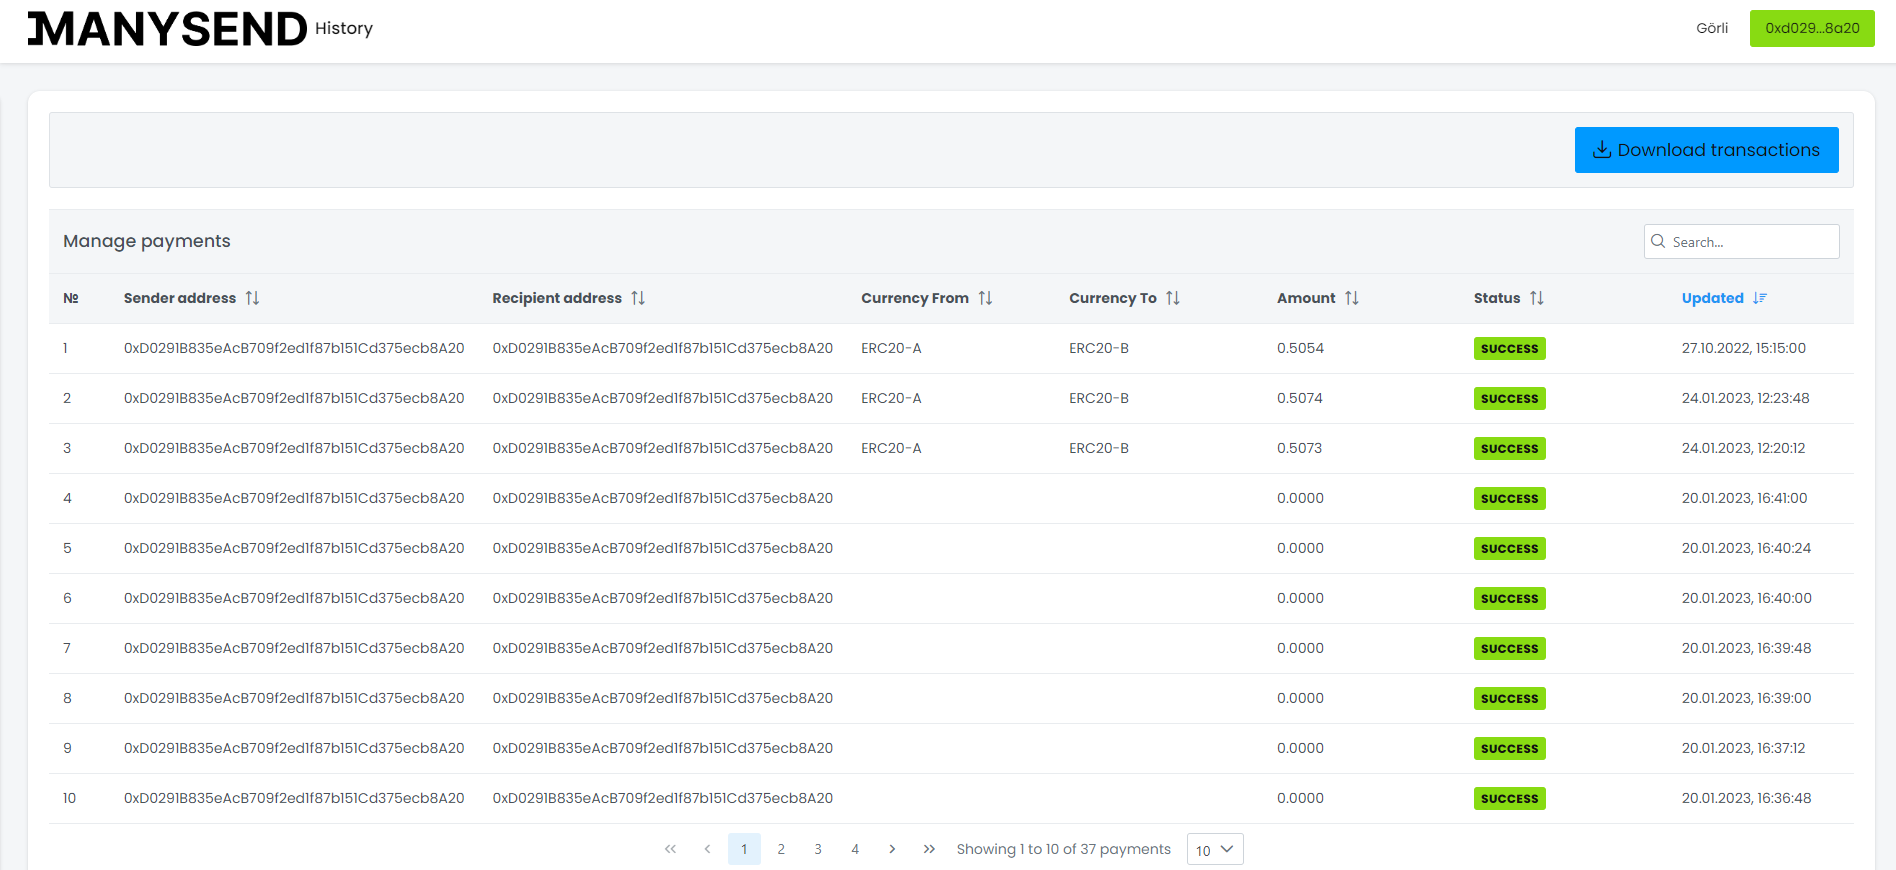The width and height of the screenshot is (1896, 870).
Task: Click the Currency From header text
Action: click(x=915, y=298)
